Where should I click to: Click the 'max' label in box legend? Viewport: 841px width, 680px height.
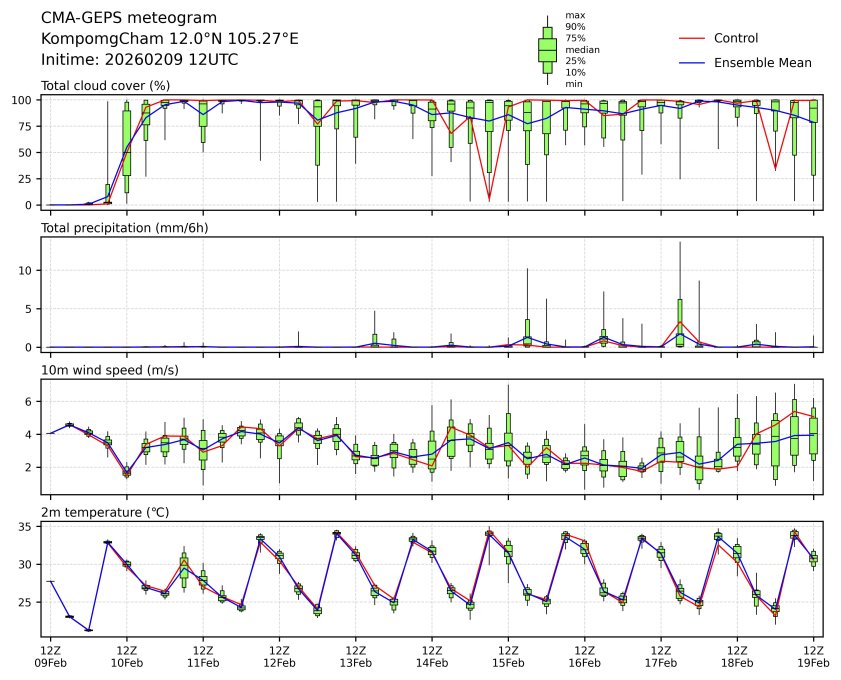[573, 16]
